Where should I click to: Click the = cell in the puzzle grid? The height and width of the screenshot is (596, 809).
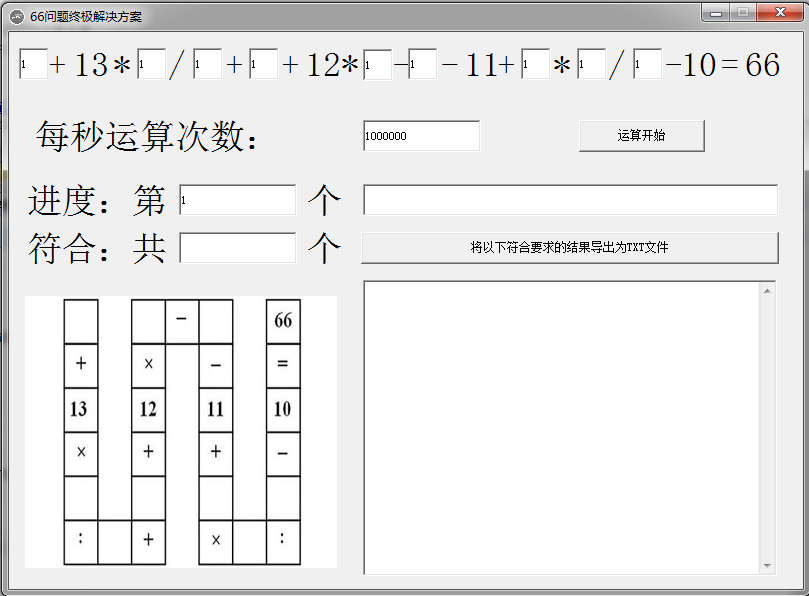pos(282,364)
